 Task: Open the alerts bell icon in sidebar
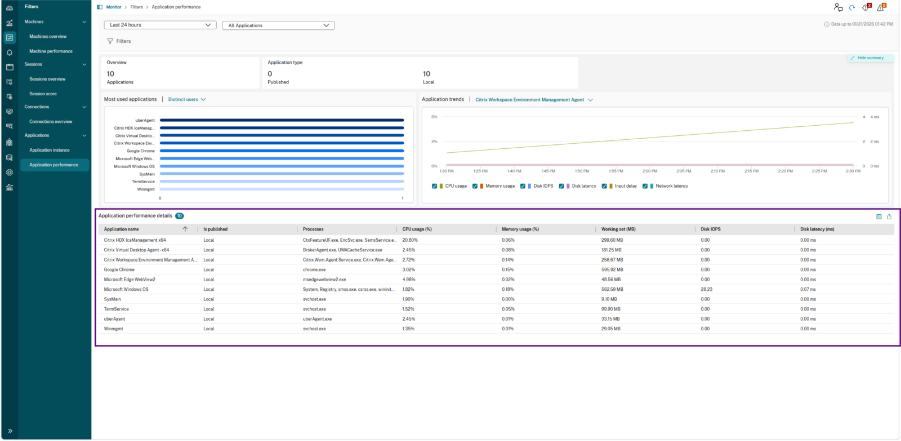tap(9, 52)
